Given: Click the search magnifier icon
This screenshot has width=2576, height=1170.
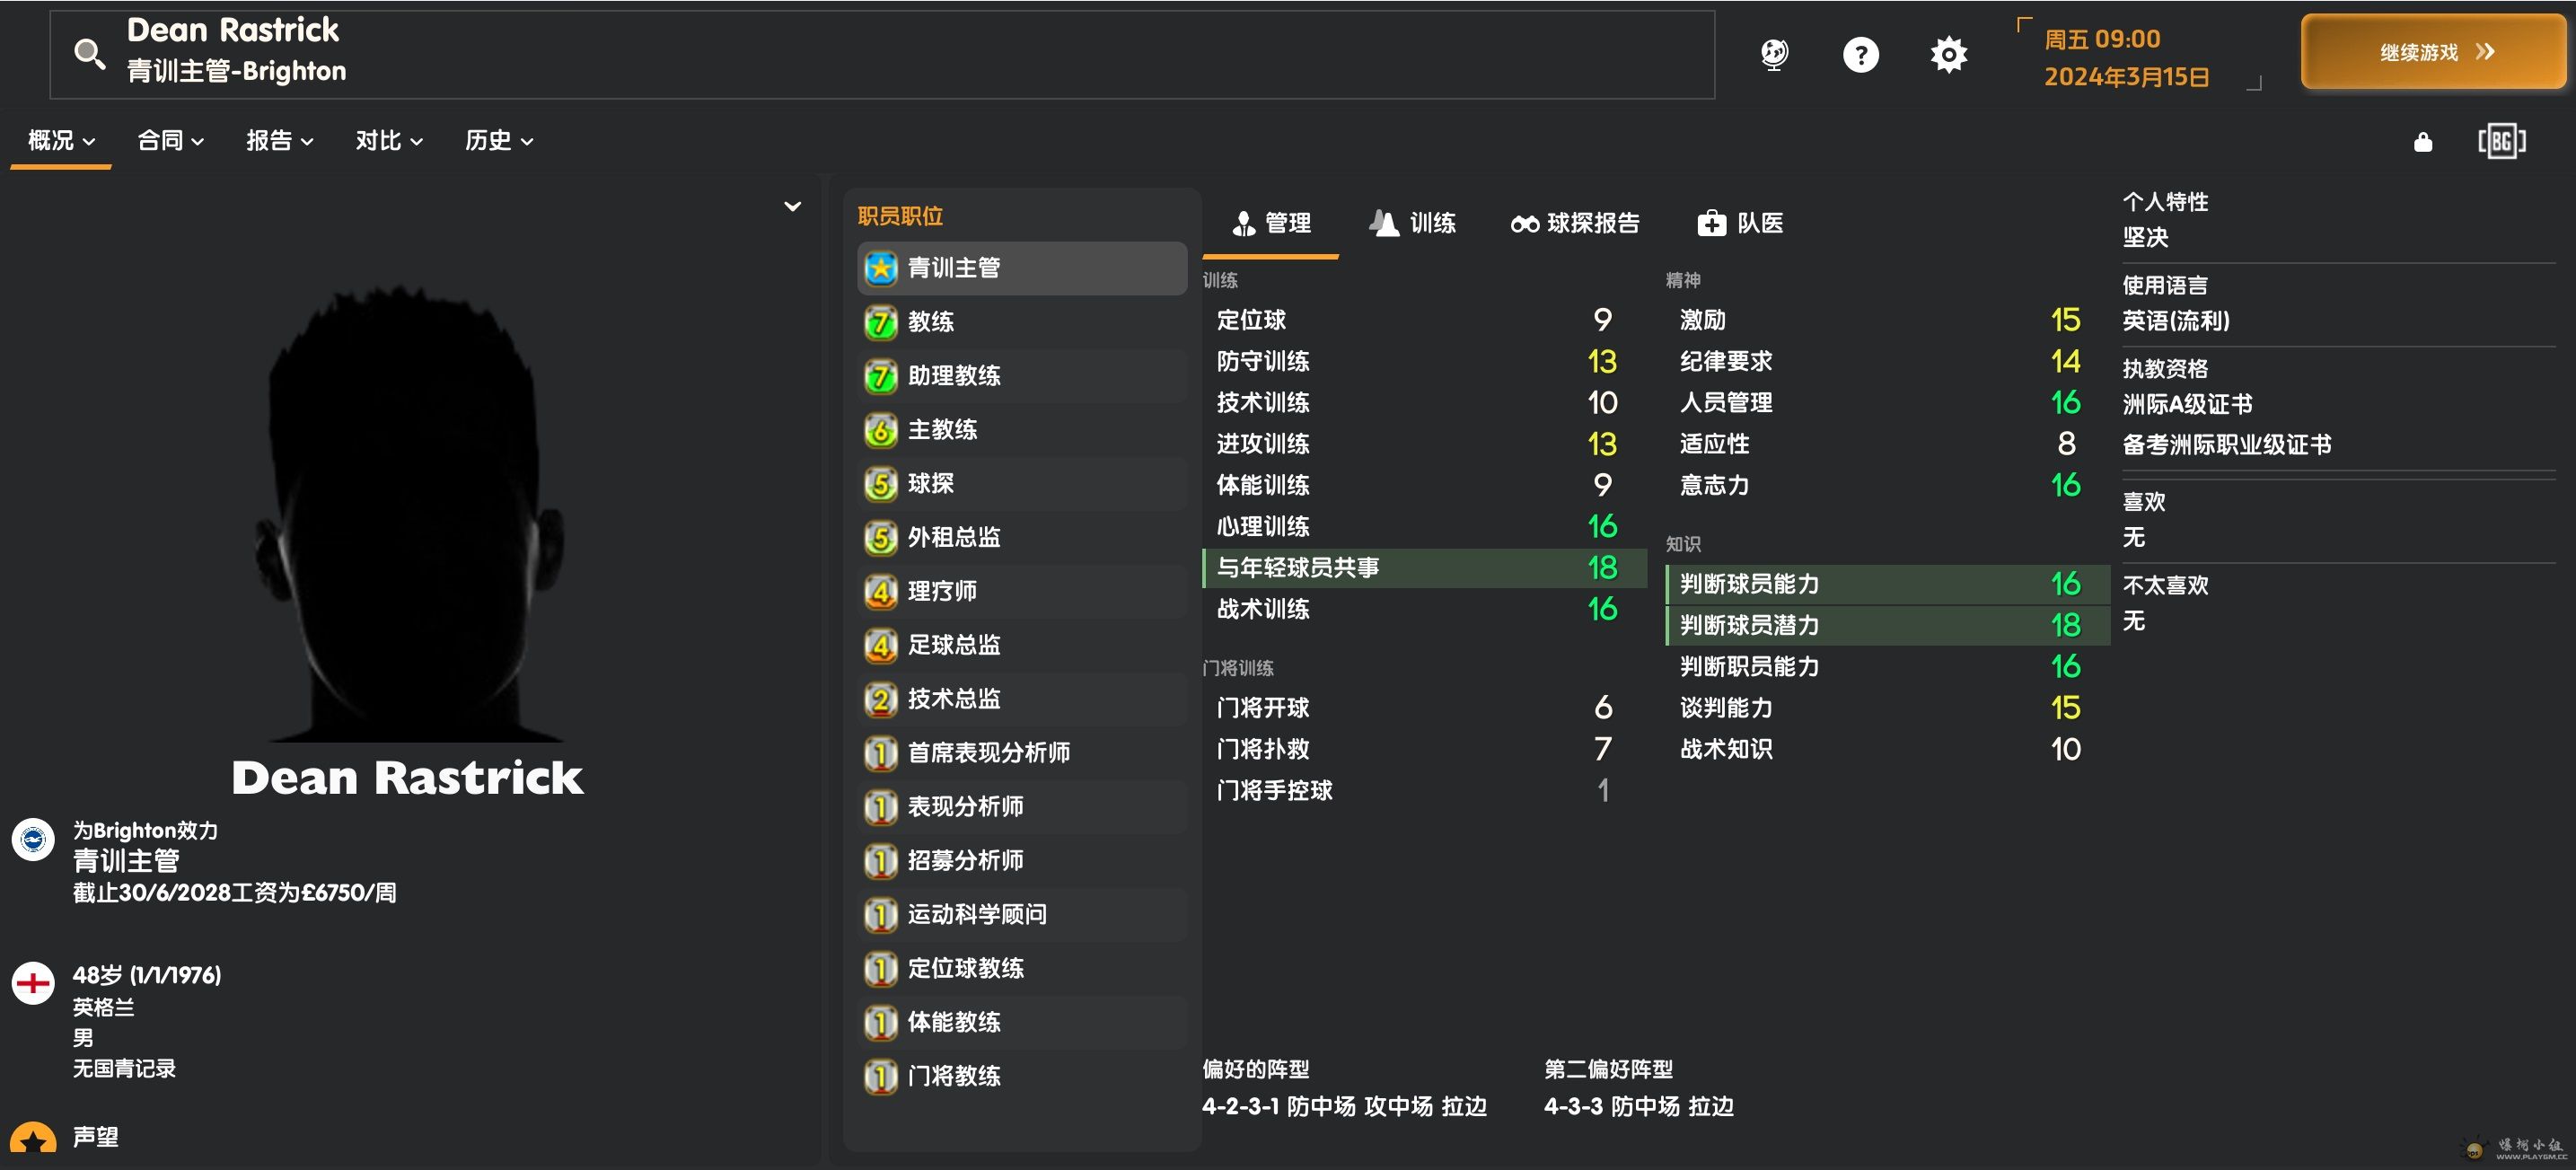Looking at the screenshot, I should coord(89,54).
